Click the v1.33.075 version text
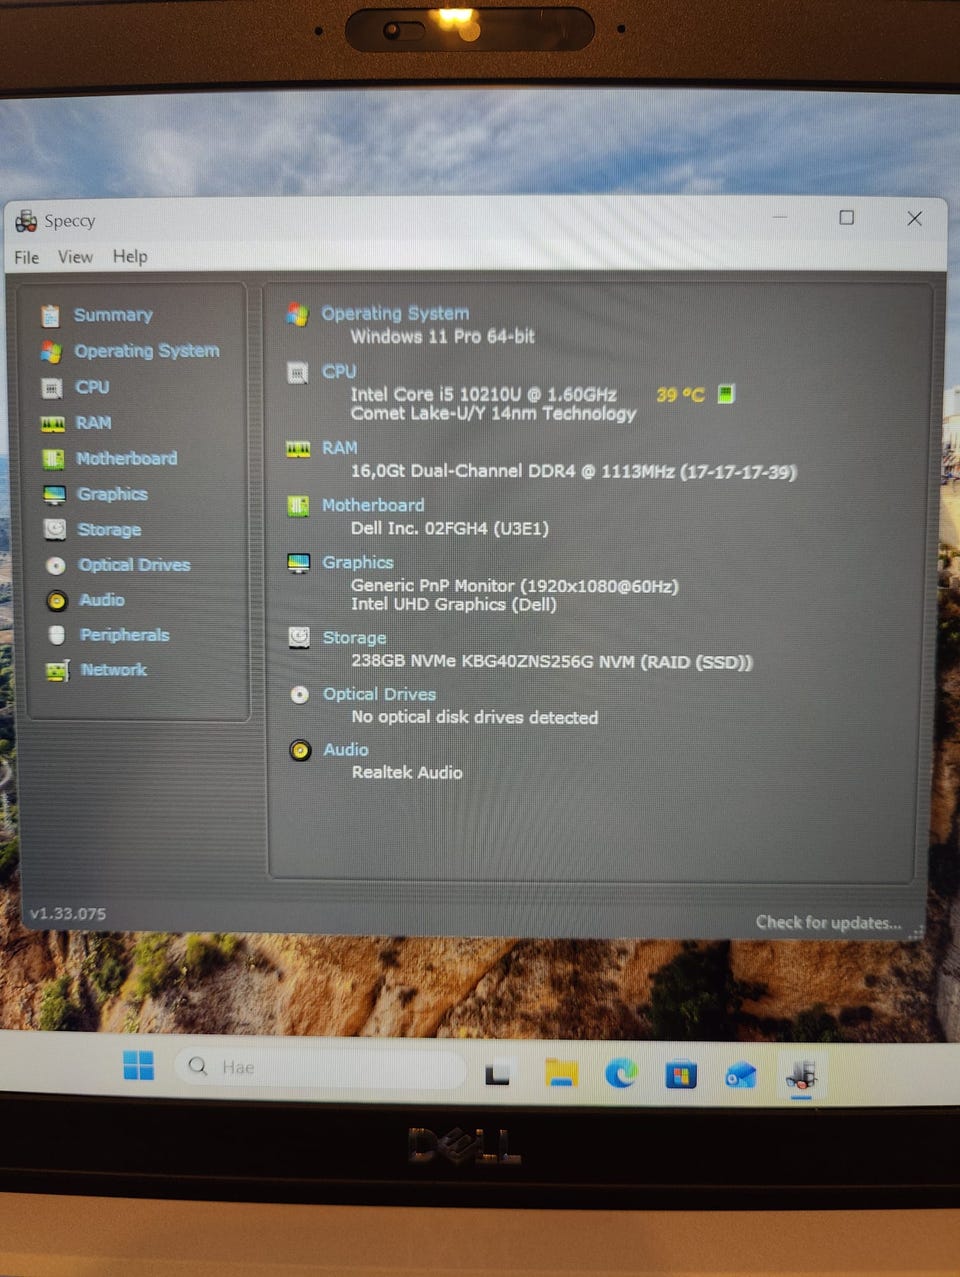Screen dimensions: 960x1277 [68, 913]
